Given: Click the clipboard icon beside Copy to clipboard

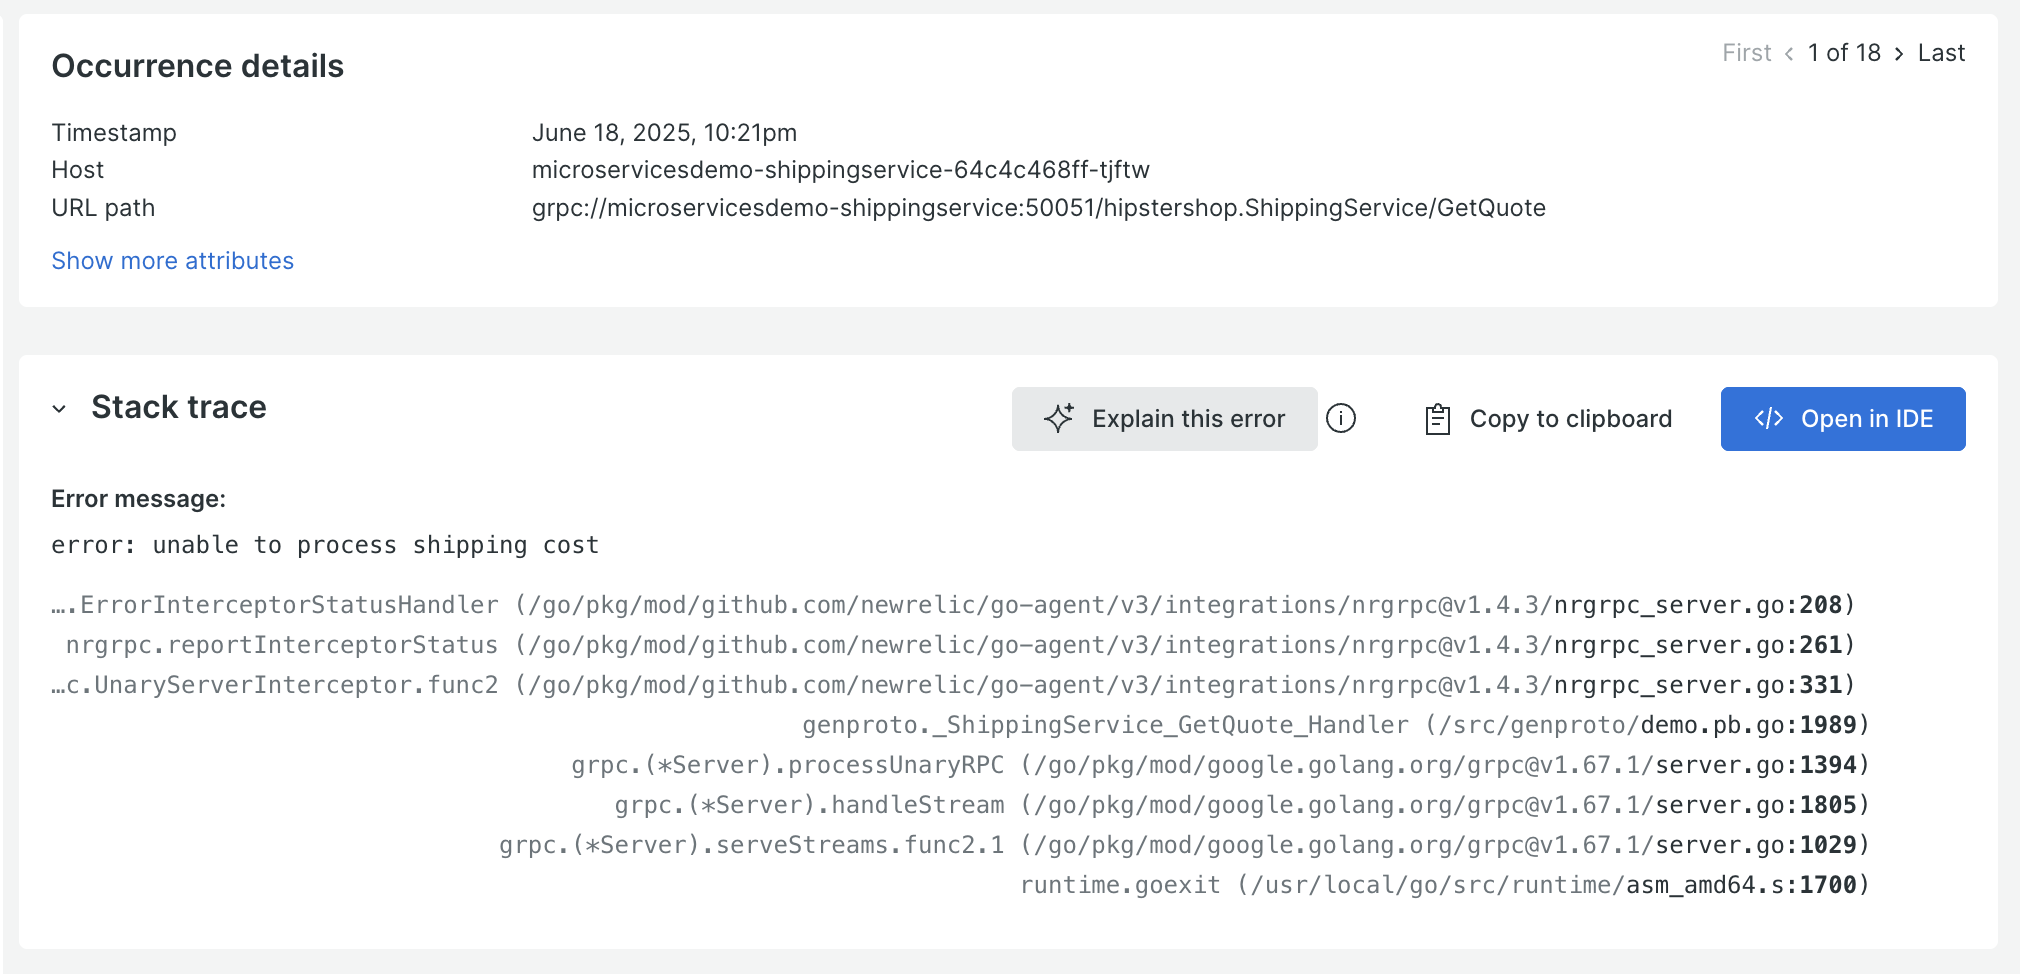Looking at the screenshot, I should coord(1438,418).
